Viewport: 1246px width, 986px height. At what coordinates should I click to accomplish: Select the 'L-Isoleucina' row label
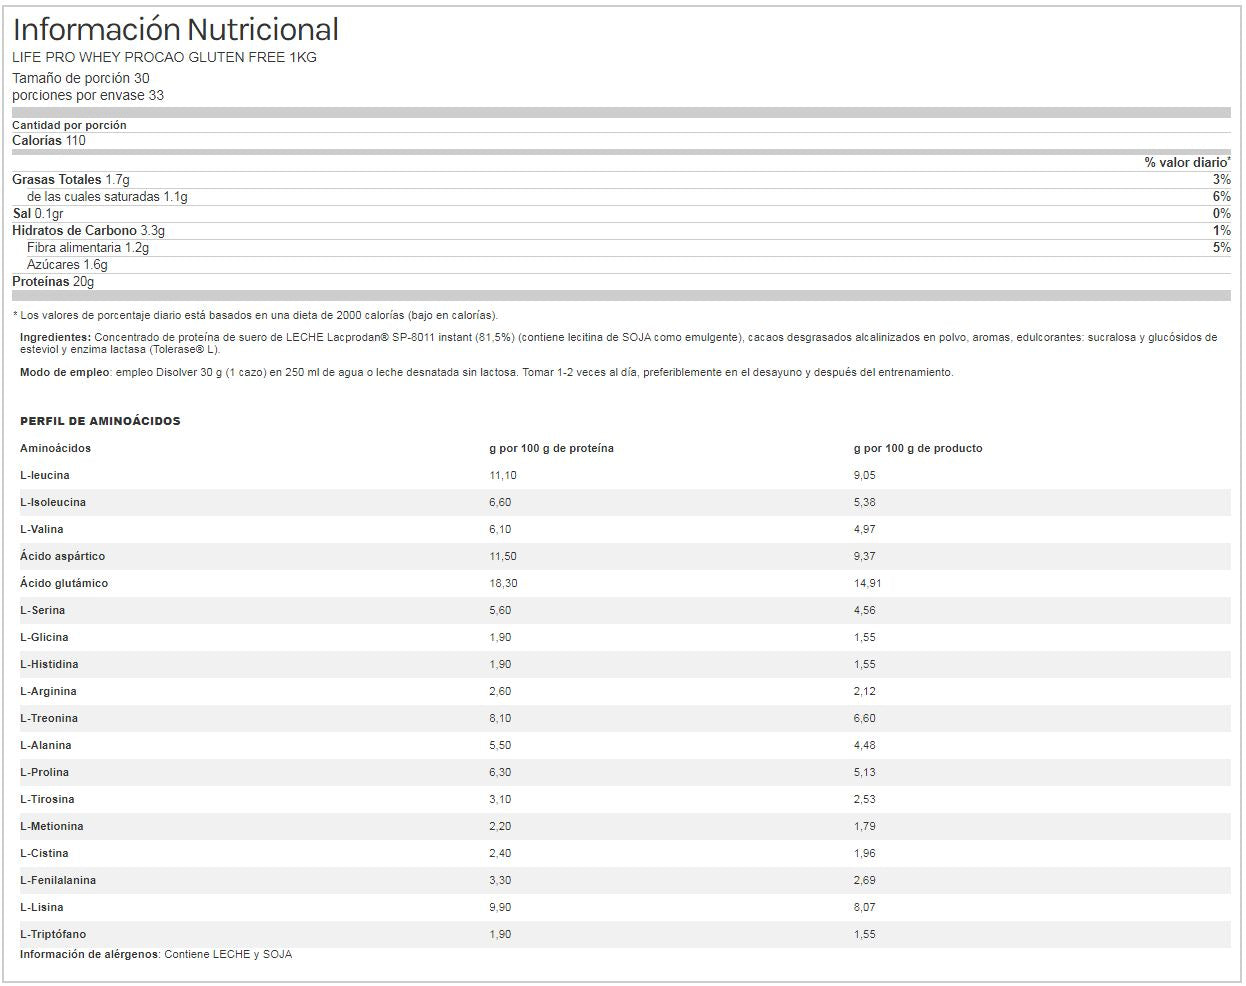point(53,502)
